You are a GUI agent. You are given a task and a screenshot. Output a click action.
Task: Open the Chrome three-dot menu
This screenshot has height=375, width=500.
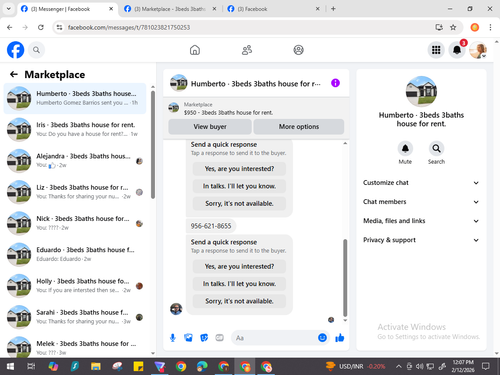click(490, 27)
